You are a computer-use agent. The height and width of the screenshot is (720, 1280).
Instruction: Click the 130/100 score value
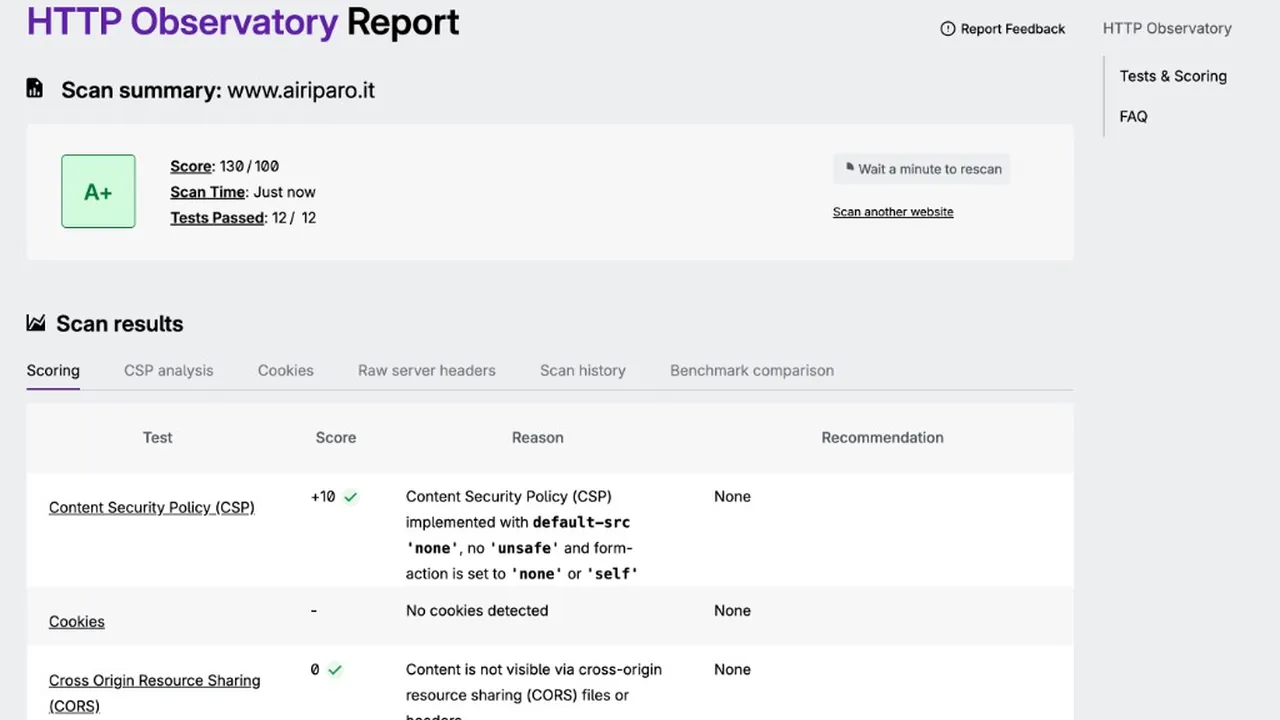coord(249,166)
